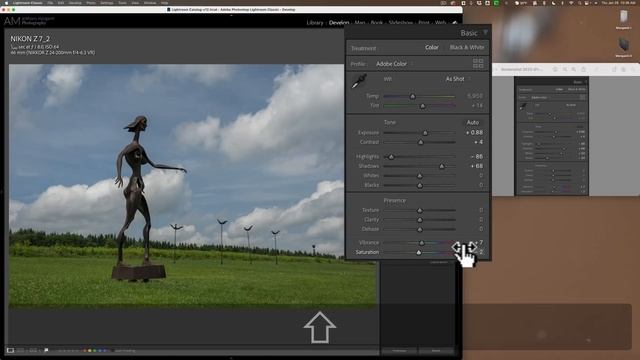The width and height of the screenshot is (640, 360).
Task: Click the Exposure value +0.88
Action: point(474,133)
